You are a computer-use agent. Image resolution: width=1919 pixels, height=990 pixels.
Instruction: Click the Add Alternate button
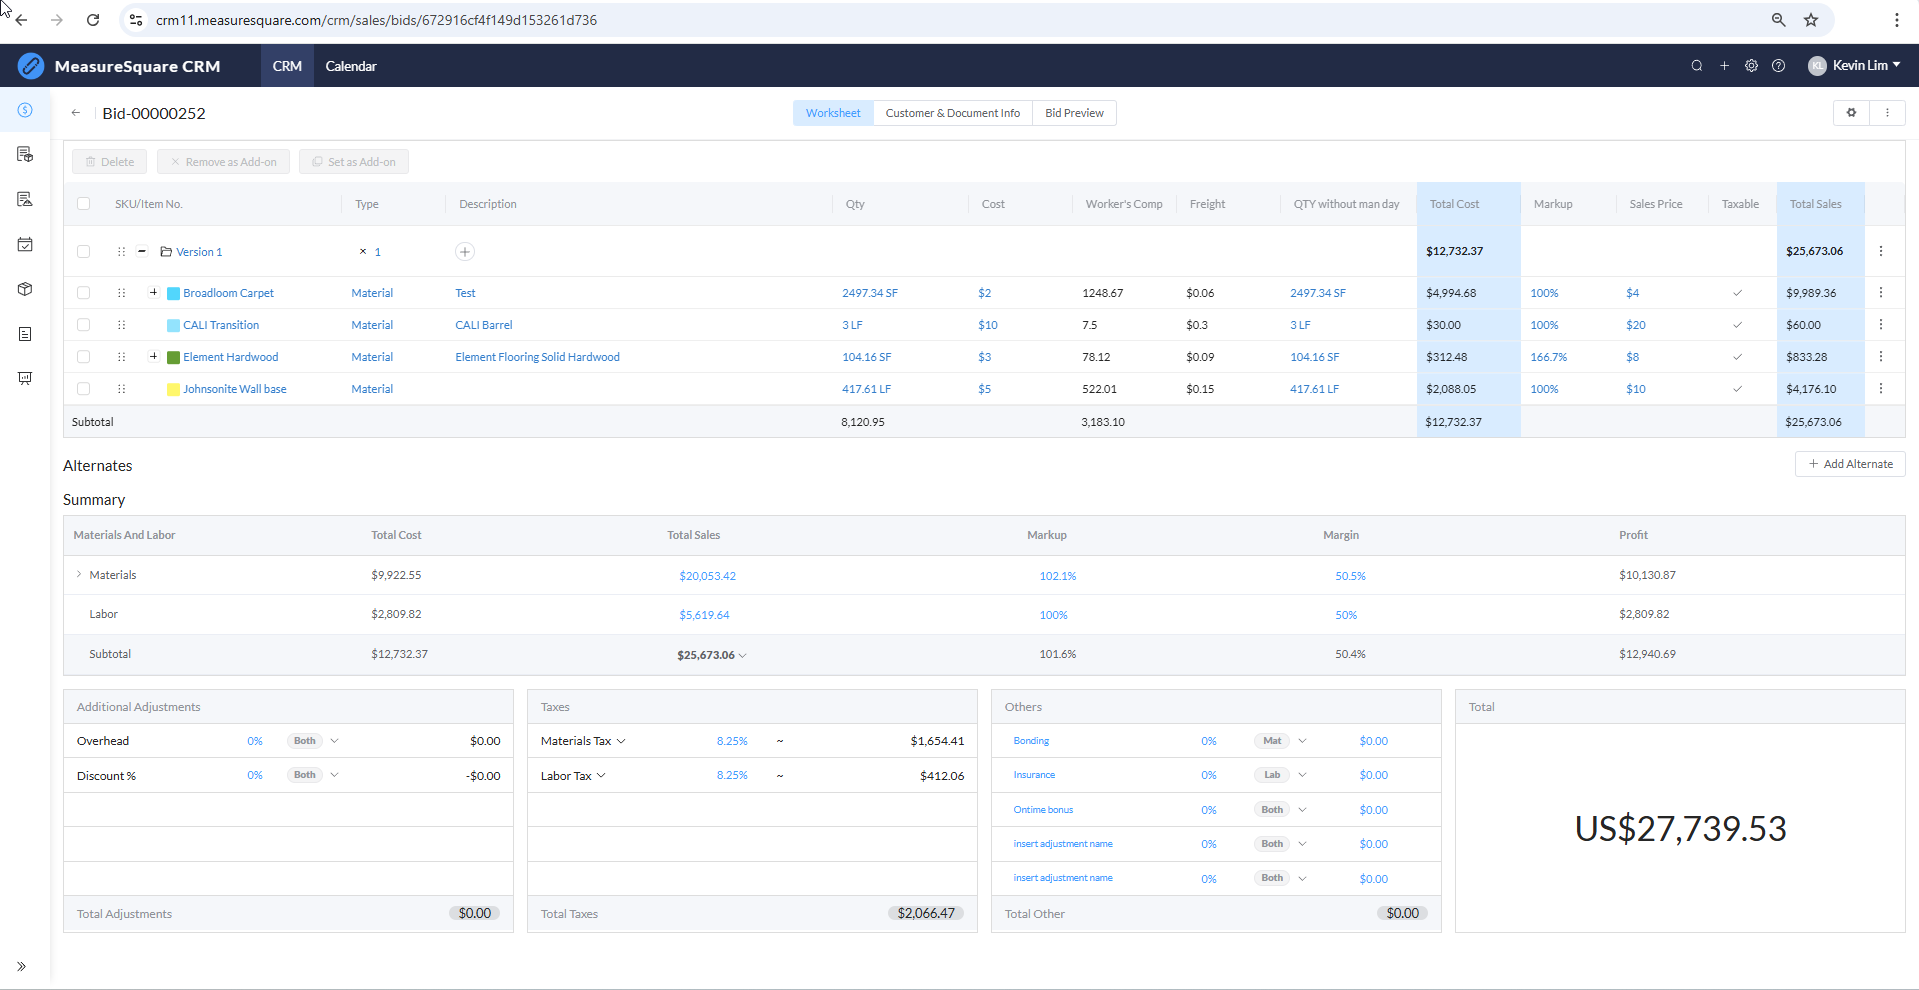[x=1850, y=464]
